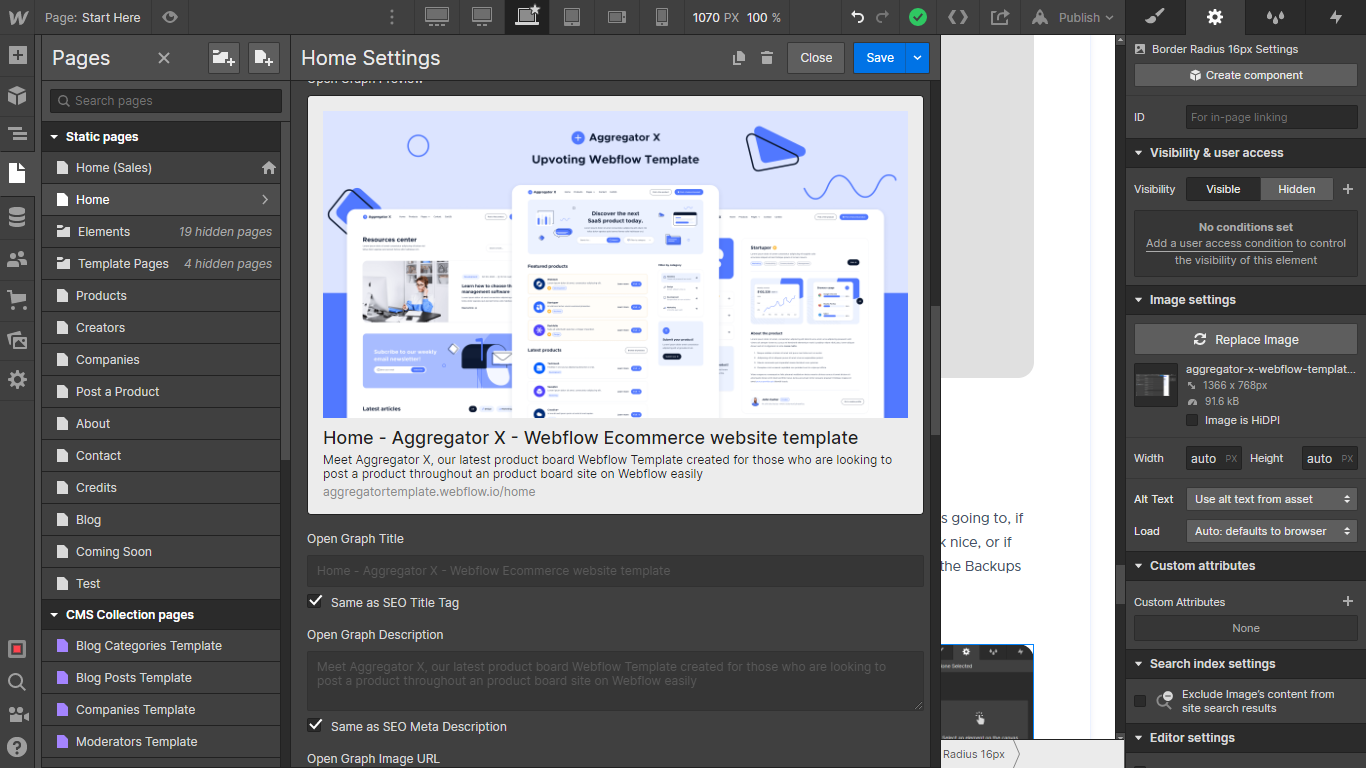
Task: Select the largest desktop breakpoint icon
Action: [436, 17]
